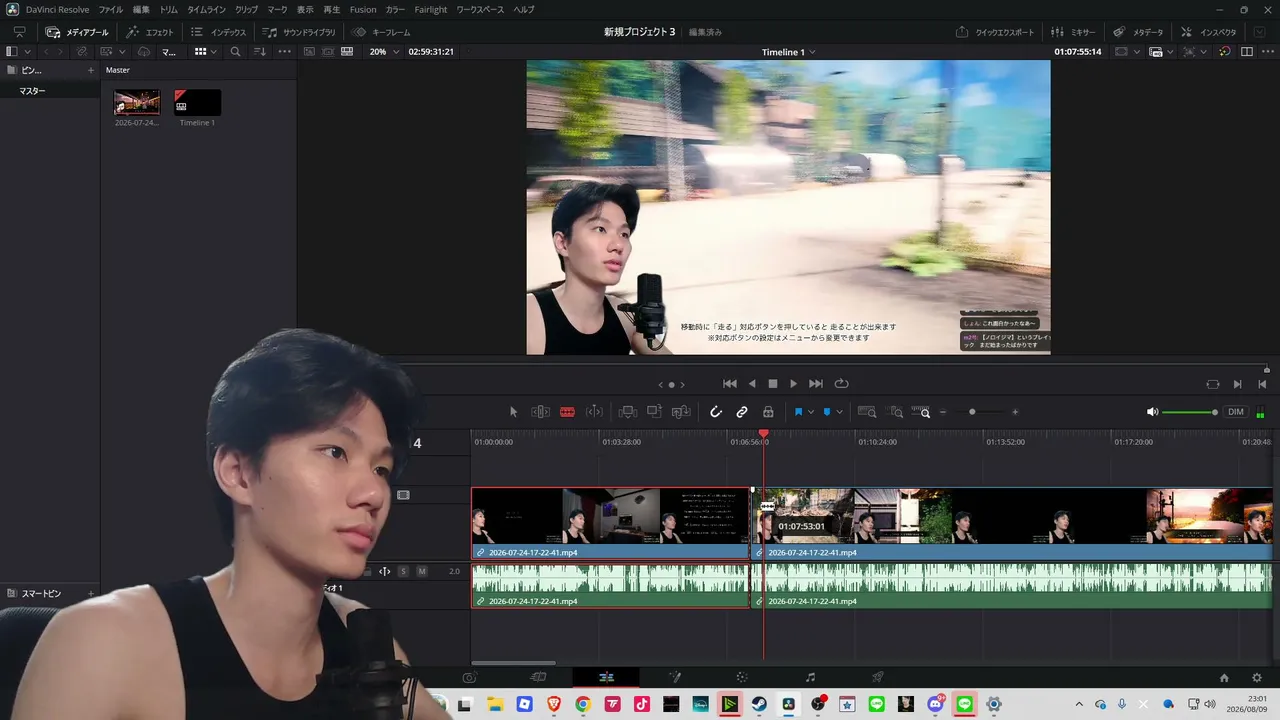The width and height of the screenshot is (1280, 720).
Task: Open the viewer options ellipsis menu
Action: tap(1266, 52)
